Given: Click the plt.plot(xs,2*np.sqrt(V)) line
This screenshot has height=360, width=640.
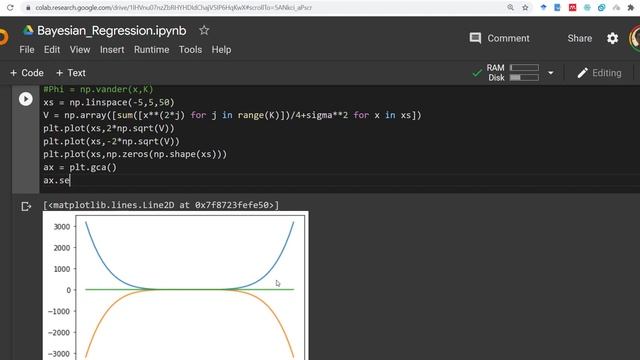Looking at the screenshot, I should coord(109,128).
